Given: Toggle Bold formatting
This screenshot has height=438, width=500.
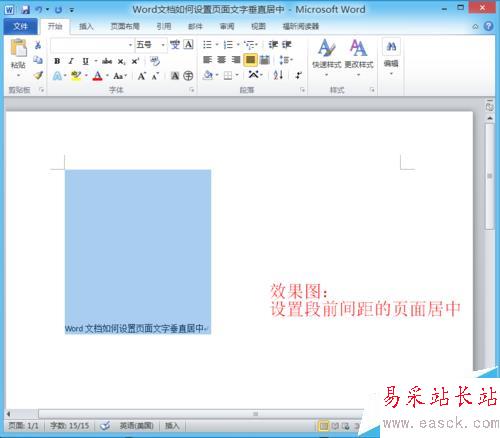Looking at the screenshot, I should coord(57,61).
